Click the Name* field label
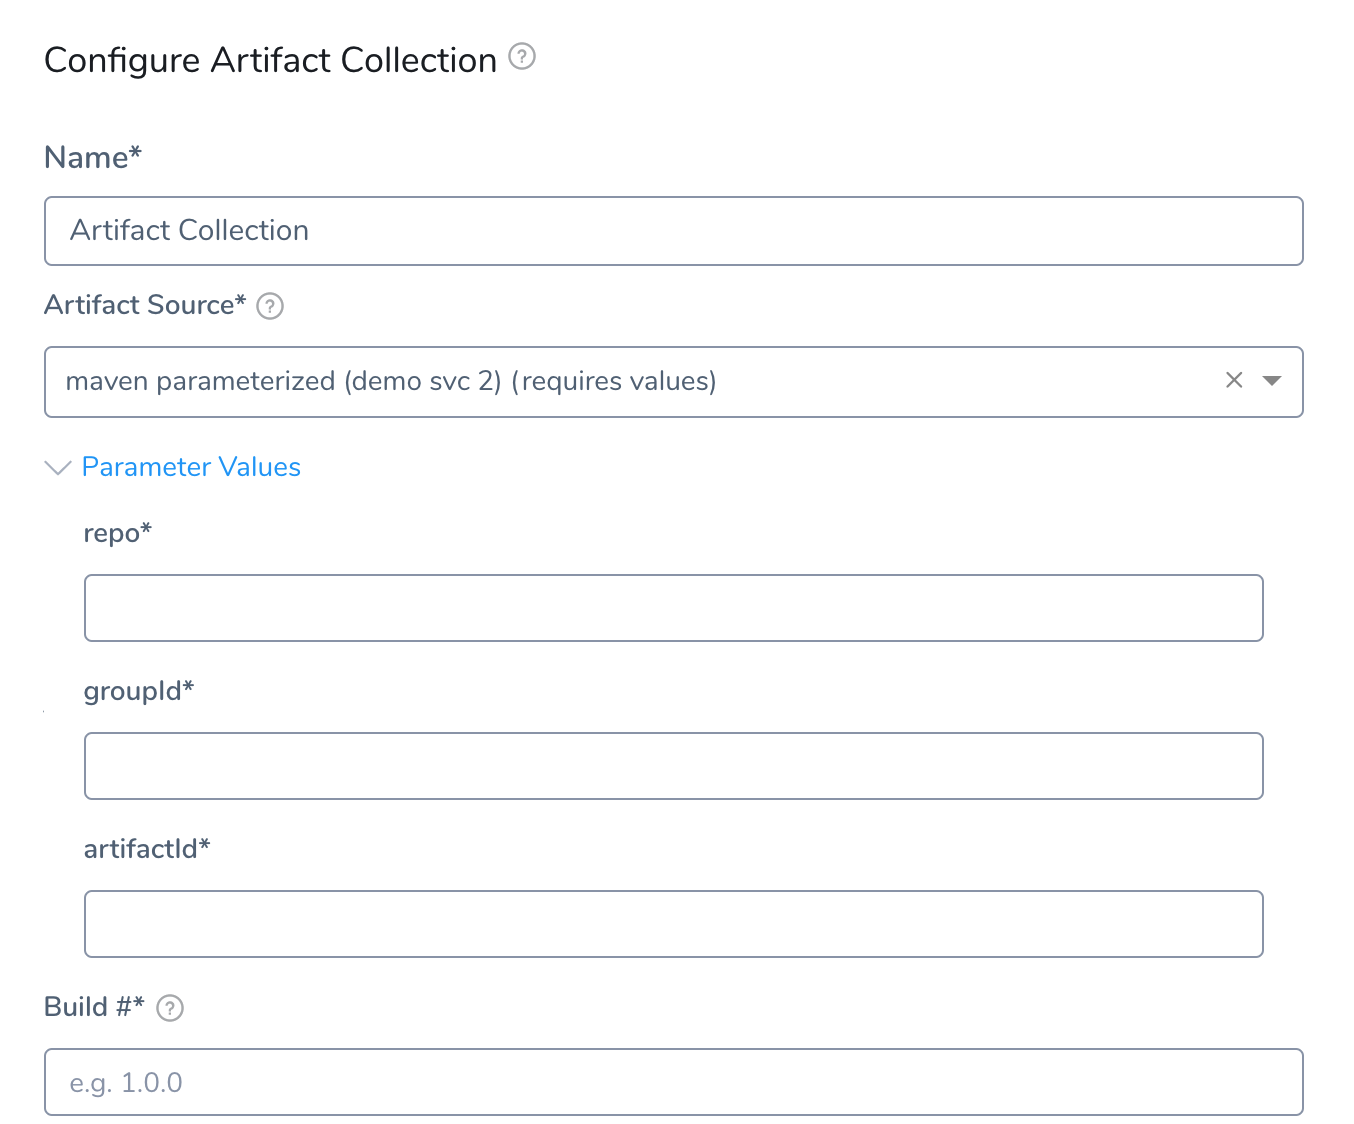Viewport: 1354px width, 1124px height. pyautogui.click(x=93, y=157)
